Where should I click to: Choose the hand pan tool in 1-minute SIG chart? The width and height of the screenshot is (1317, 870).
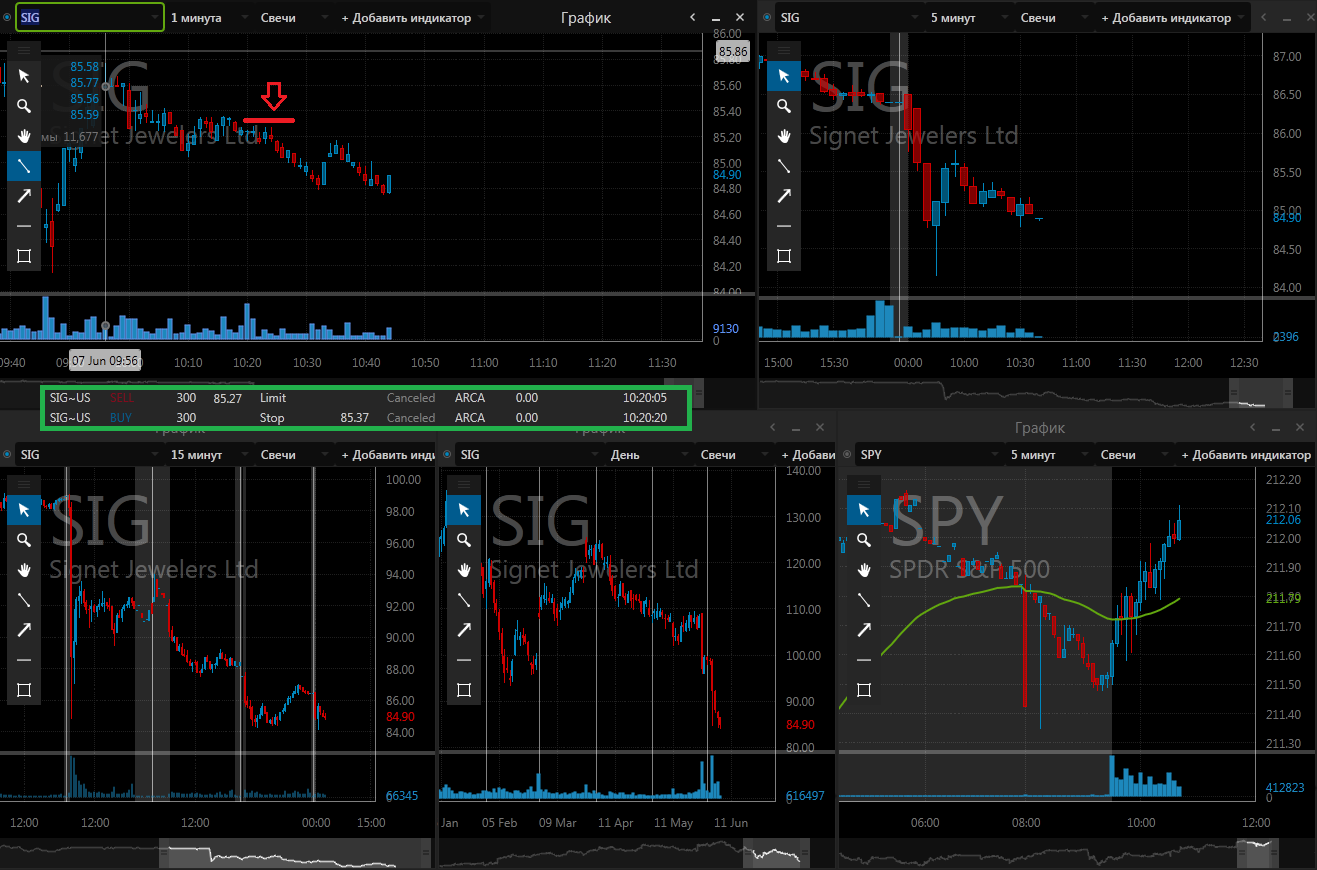click(24, 136)
